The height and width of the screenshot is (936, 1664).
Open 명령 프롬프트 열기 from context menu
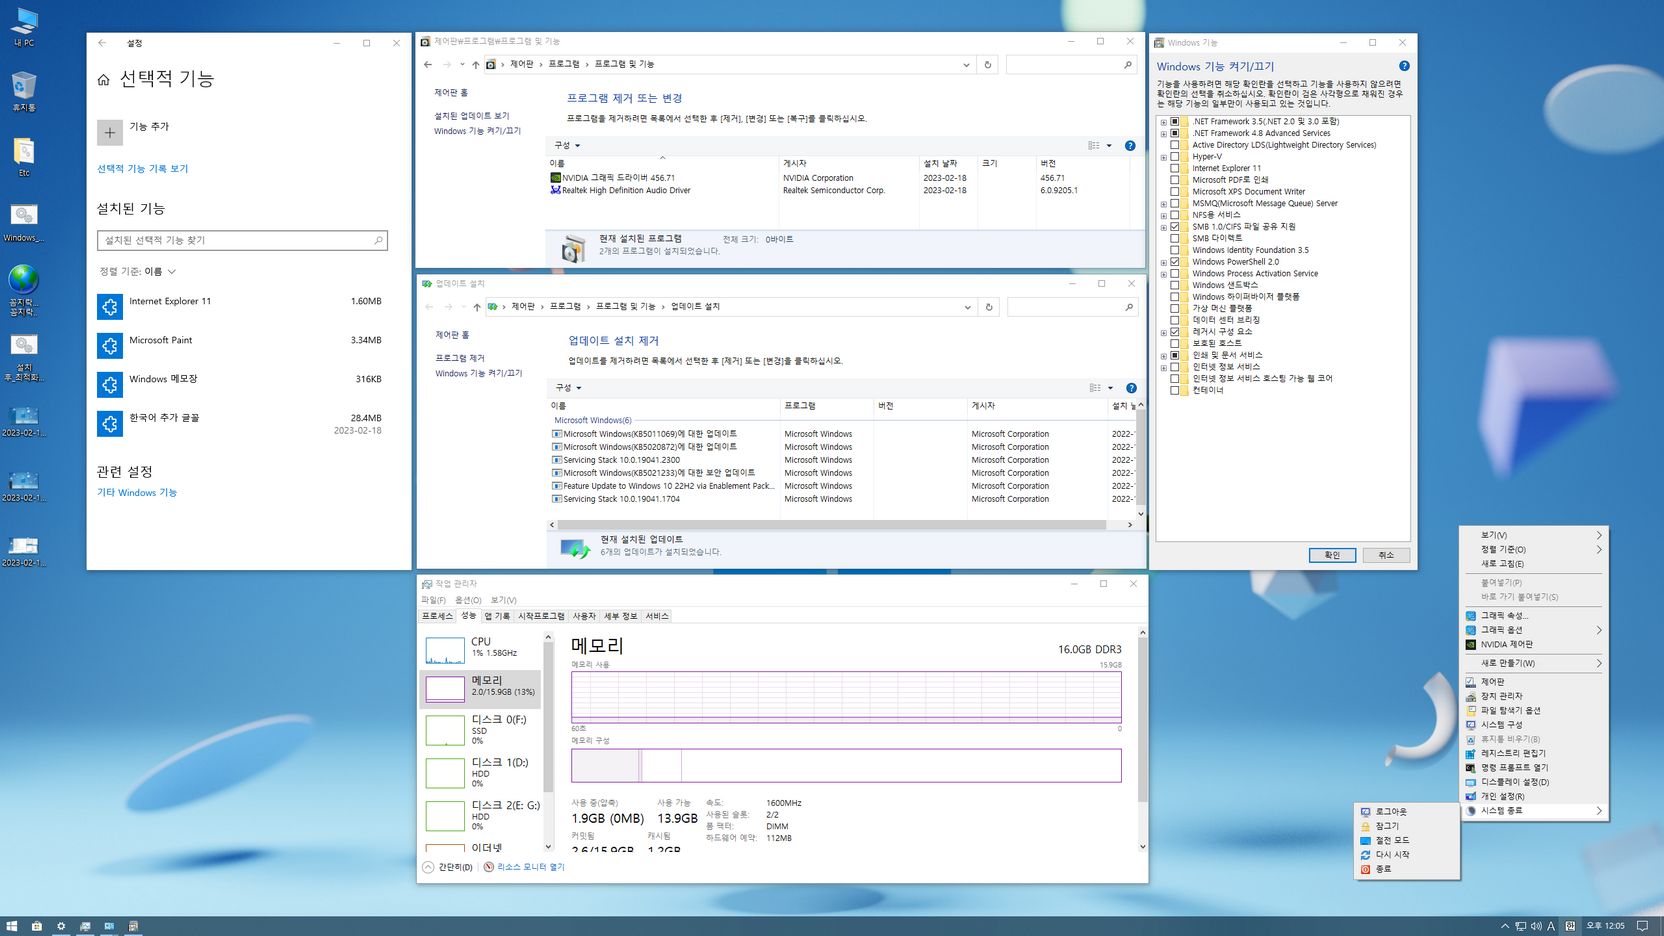[1534, 768]
